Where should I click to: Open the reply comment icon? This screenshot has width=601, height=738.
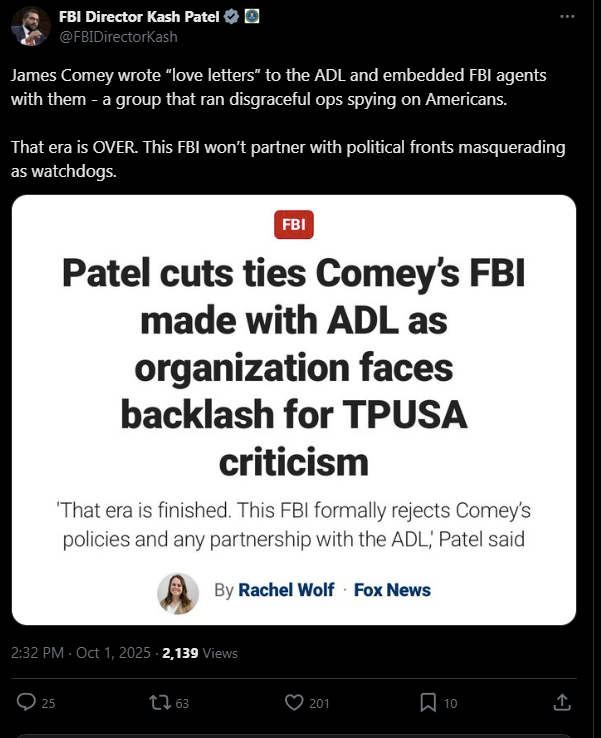(x=26, y=702)
